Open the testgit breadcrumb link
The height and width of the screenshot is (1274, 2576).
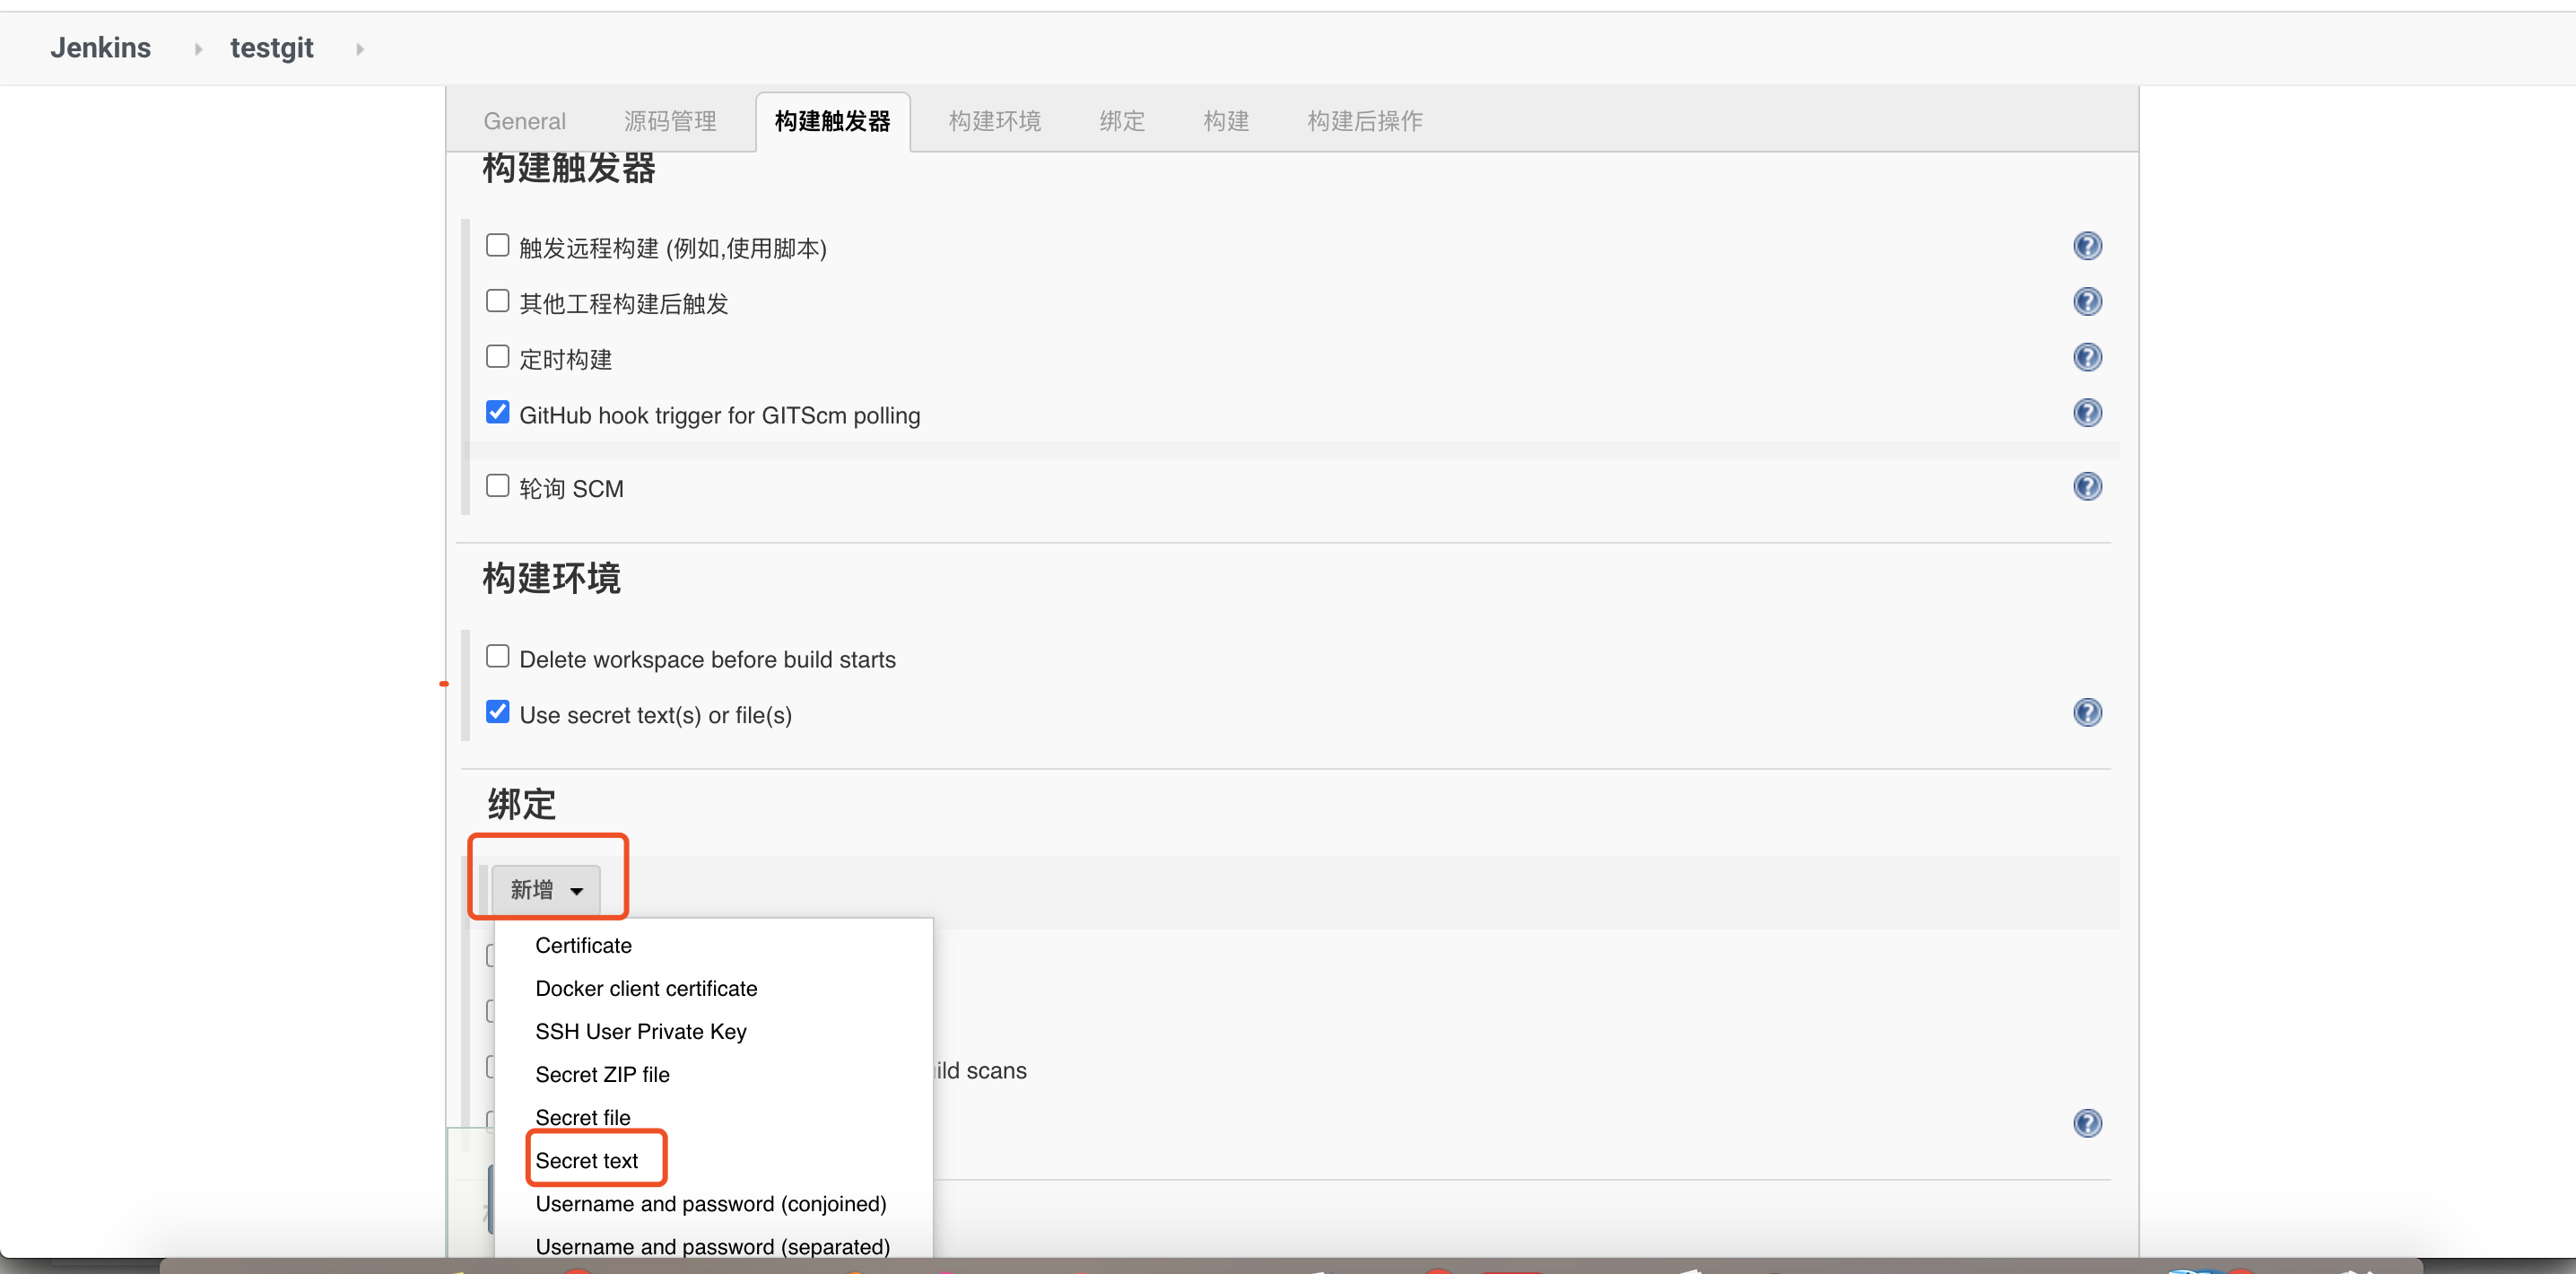271,48
